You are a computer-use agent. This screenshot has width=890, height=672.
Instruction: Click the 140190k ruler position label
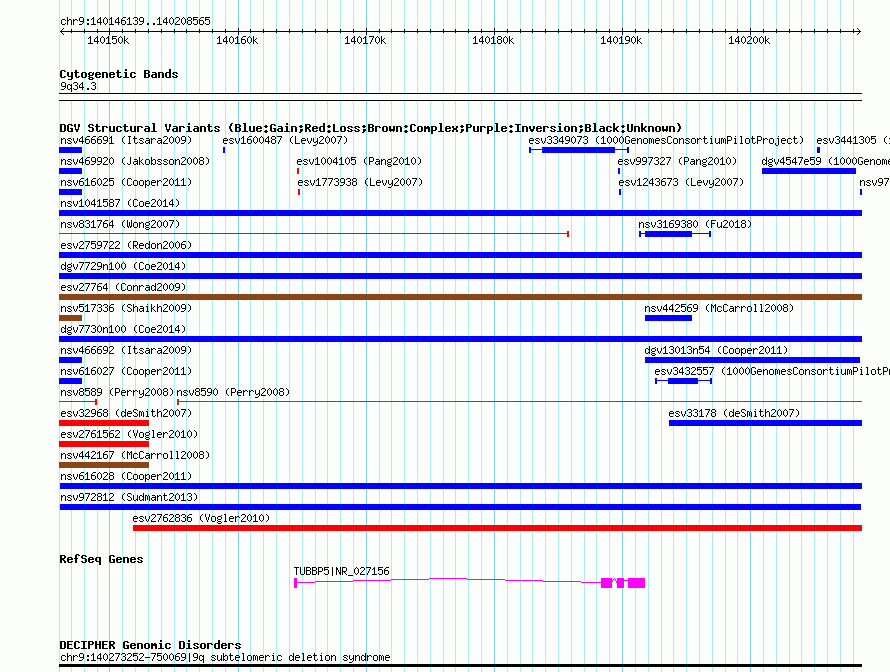point(621,40)
